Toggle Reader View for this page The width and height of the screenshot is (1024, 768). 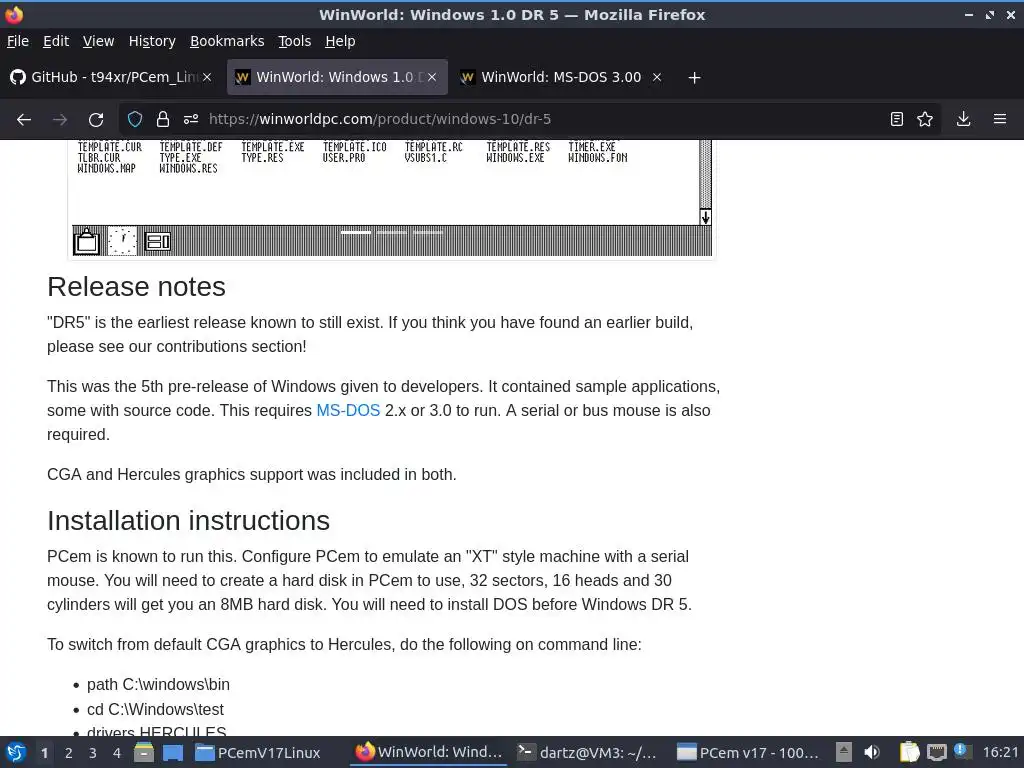(x=897, y=119)
